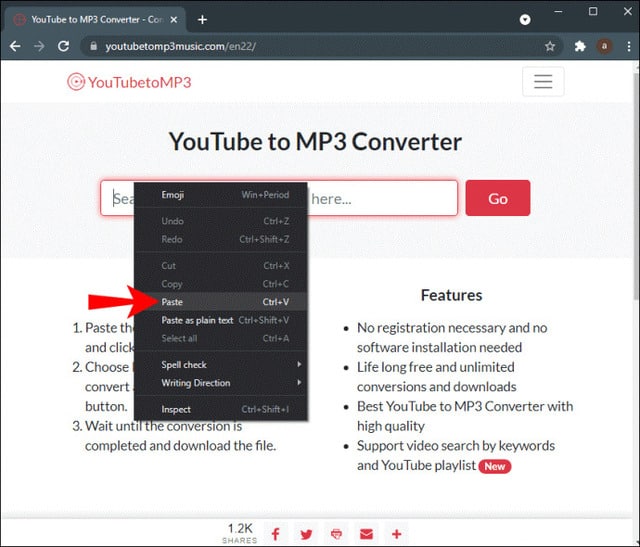Expand the Spell check submenu
Screen dimensions: 640x547
221,365
